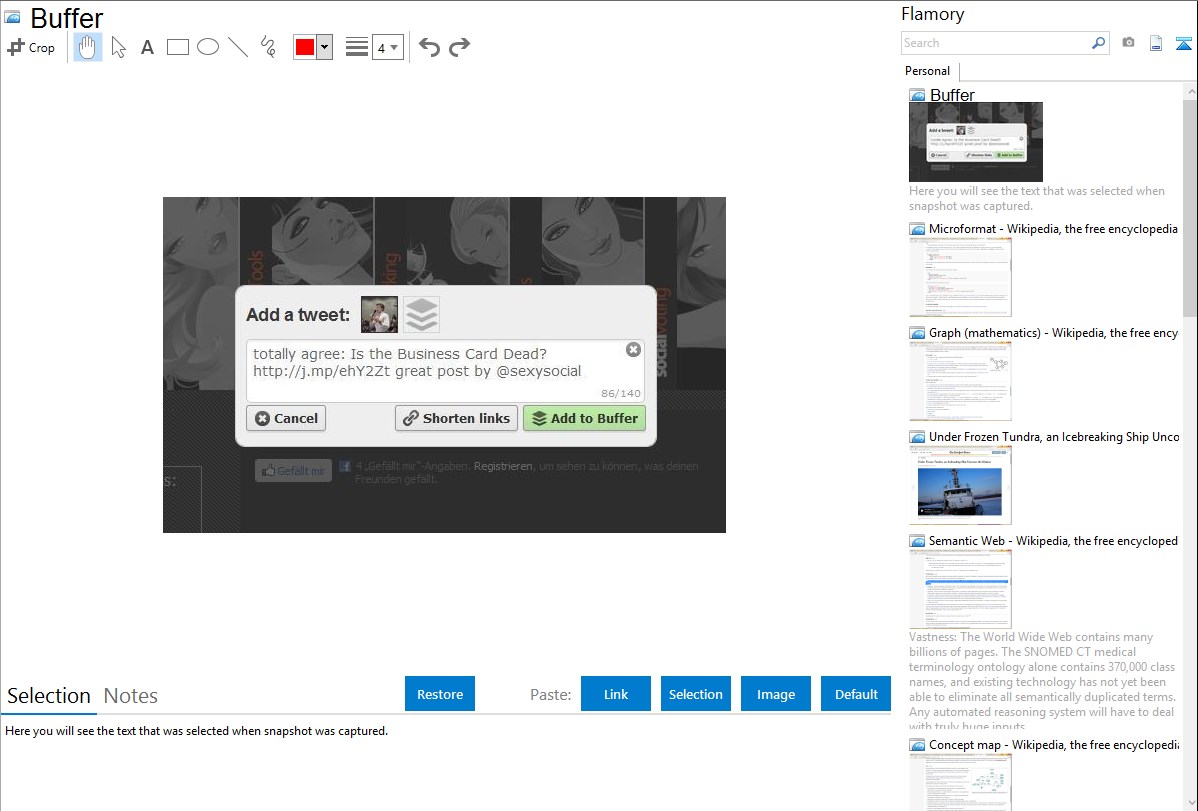The image size is (1198, 811).
Task: Click the Buffer title in snapshot list
Action: 952,95
